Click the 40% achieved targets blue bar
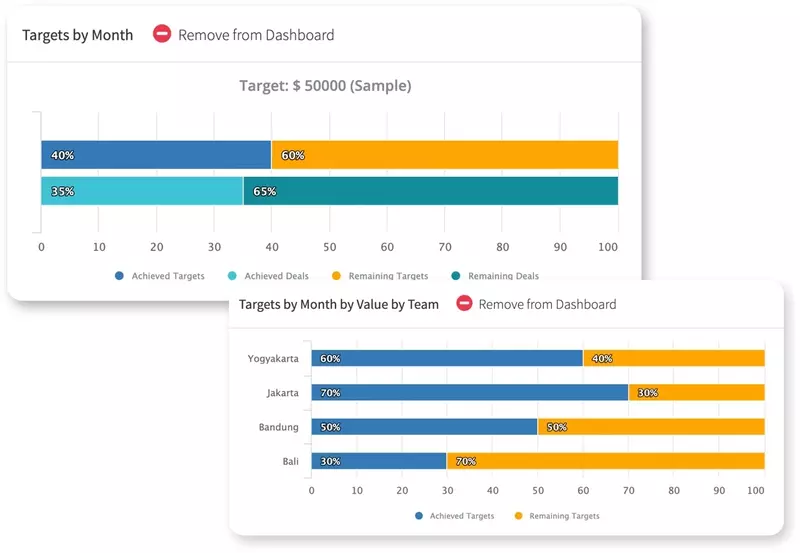The height and width of the screenshot is (553, 800). click(156, 155)
